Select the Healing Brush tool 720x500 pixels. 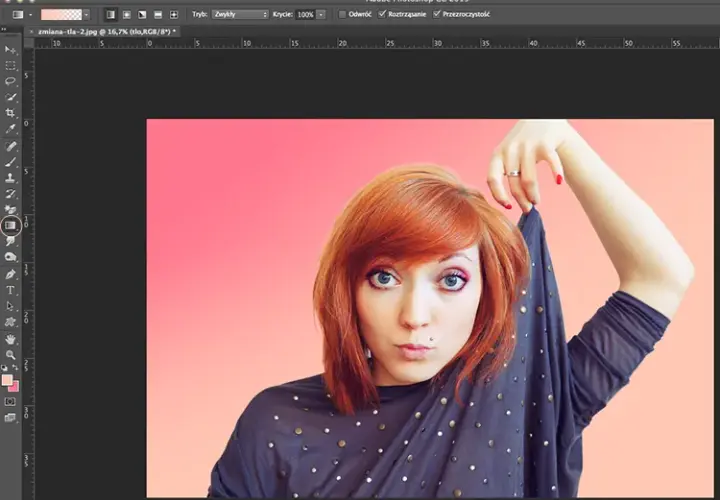[10, 146]
